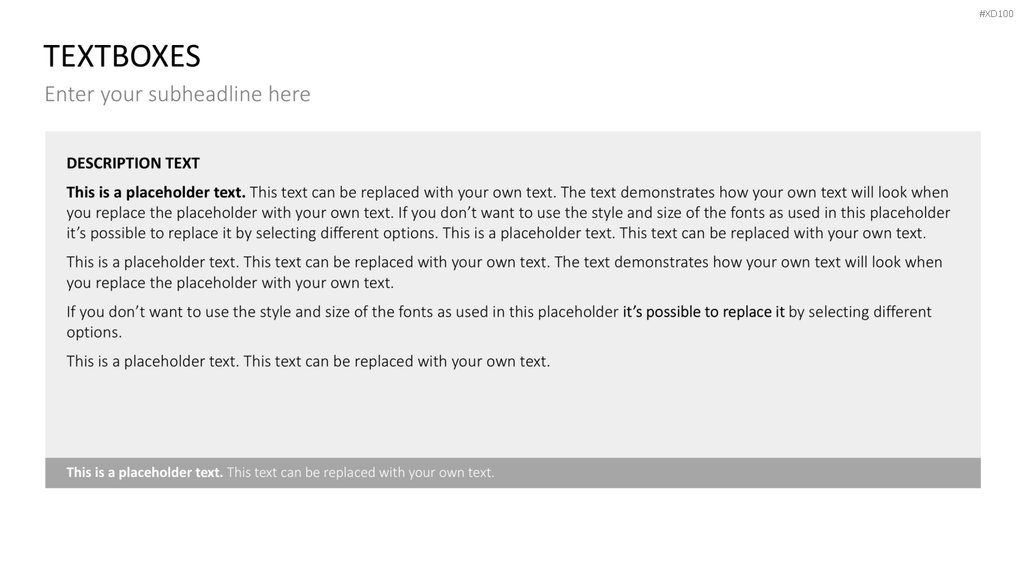Click the TEXTBOXES title heading
The width and height of the screenshot is (1024, 576).
coord(122,56)
